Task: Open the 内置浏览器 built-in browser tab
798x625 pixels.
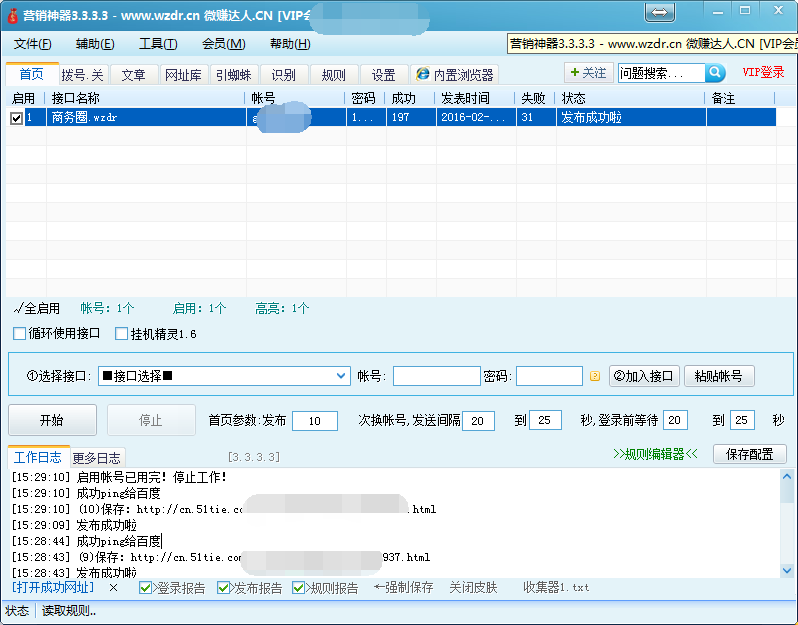Action: 455,75
